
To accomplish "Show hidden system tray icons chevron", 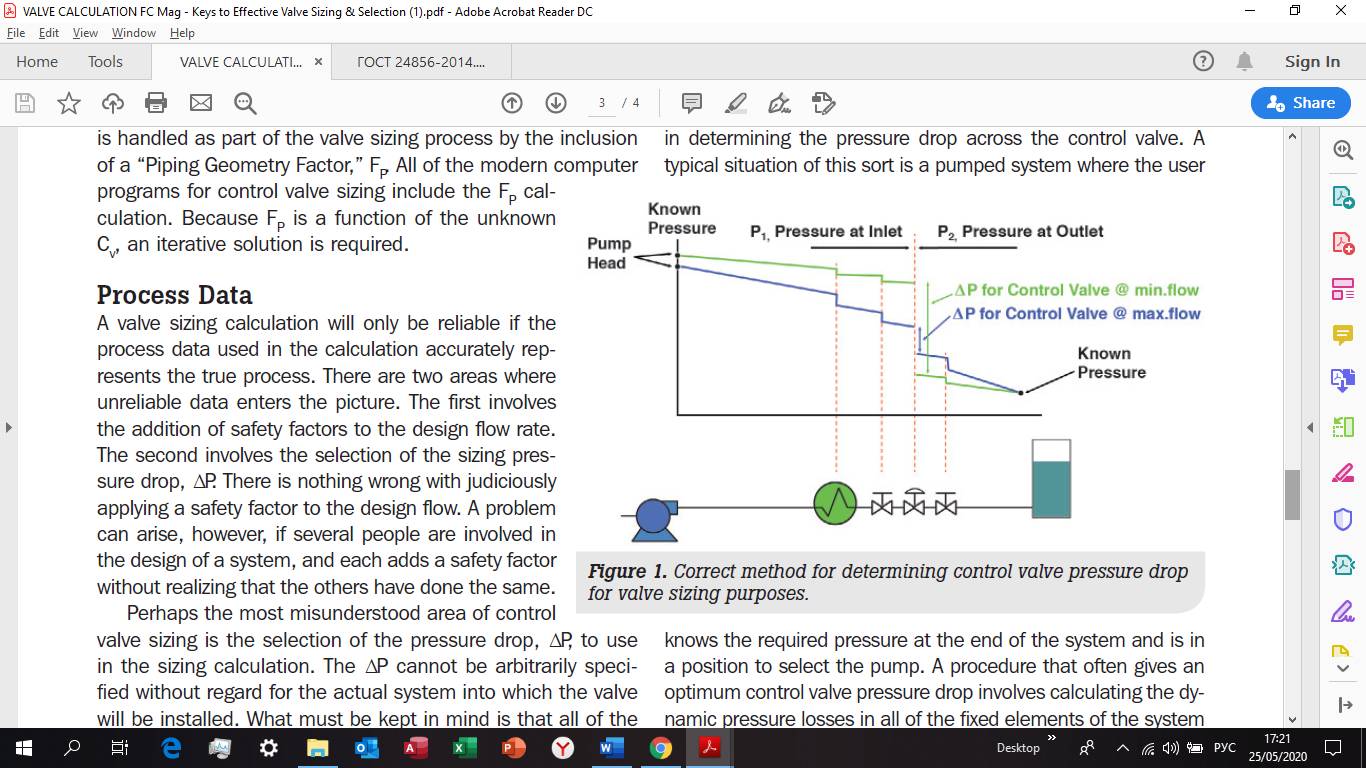I will pos(1122,747).
